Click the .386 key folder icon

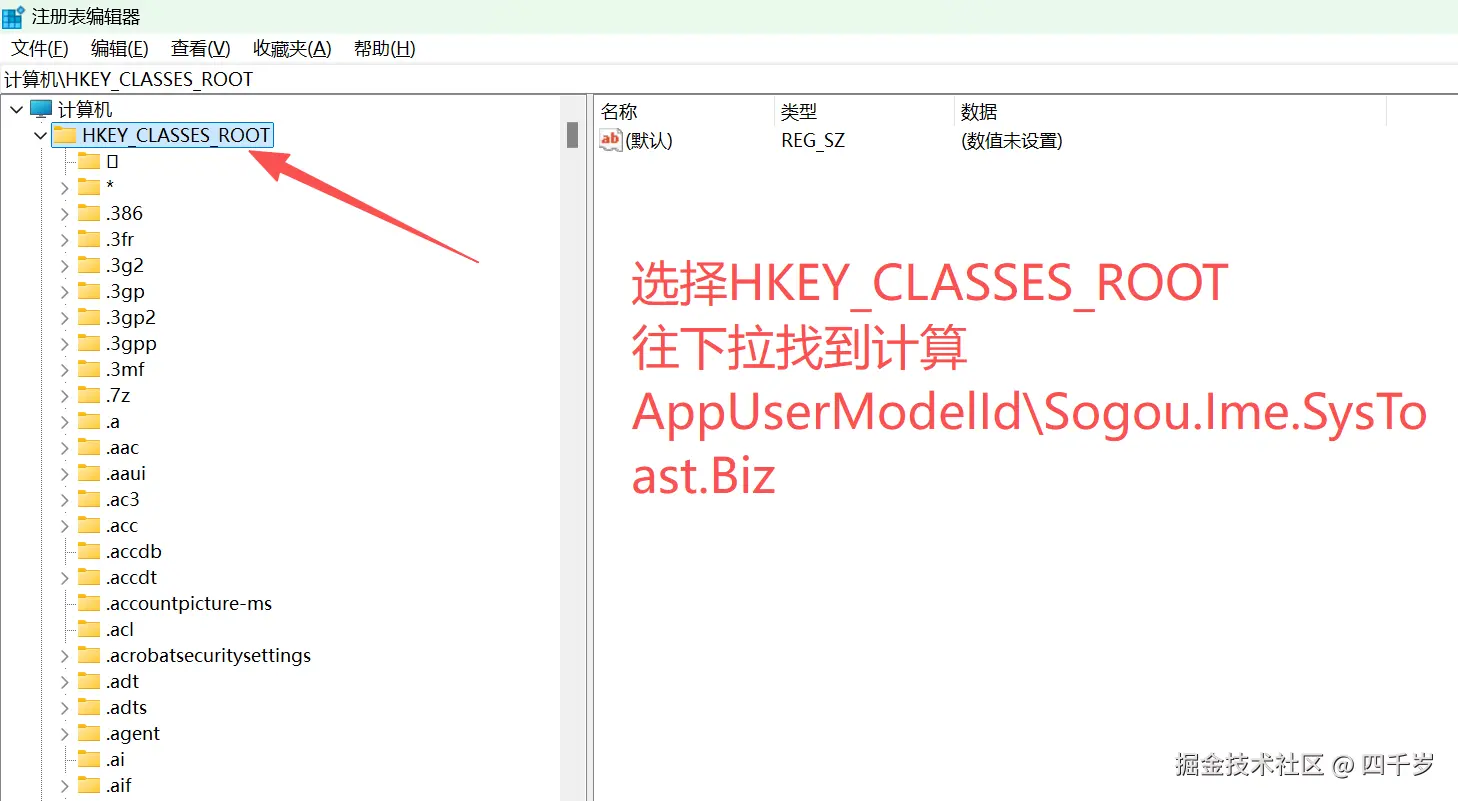[88, 212]
